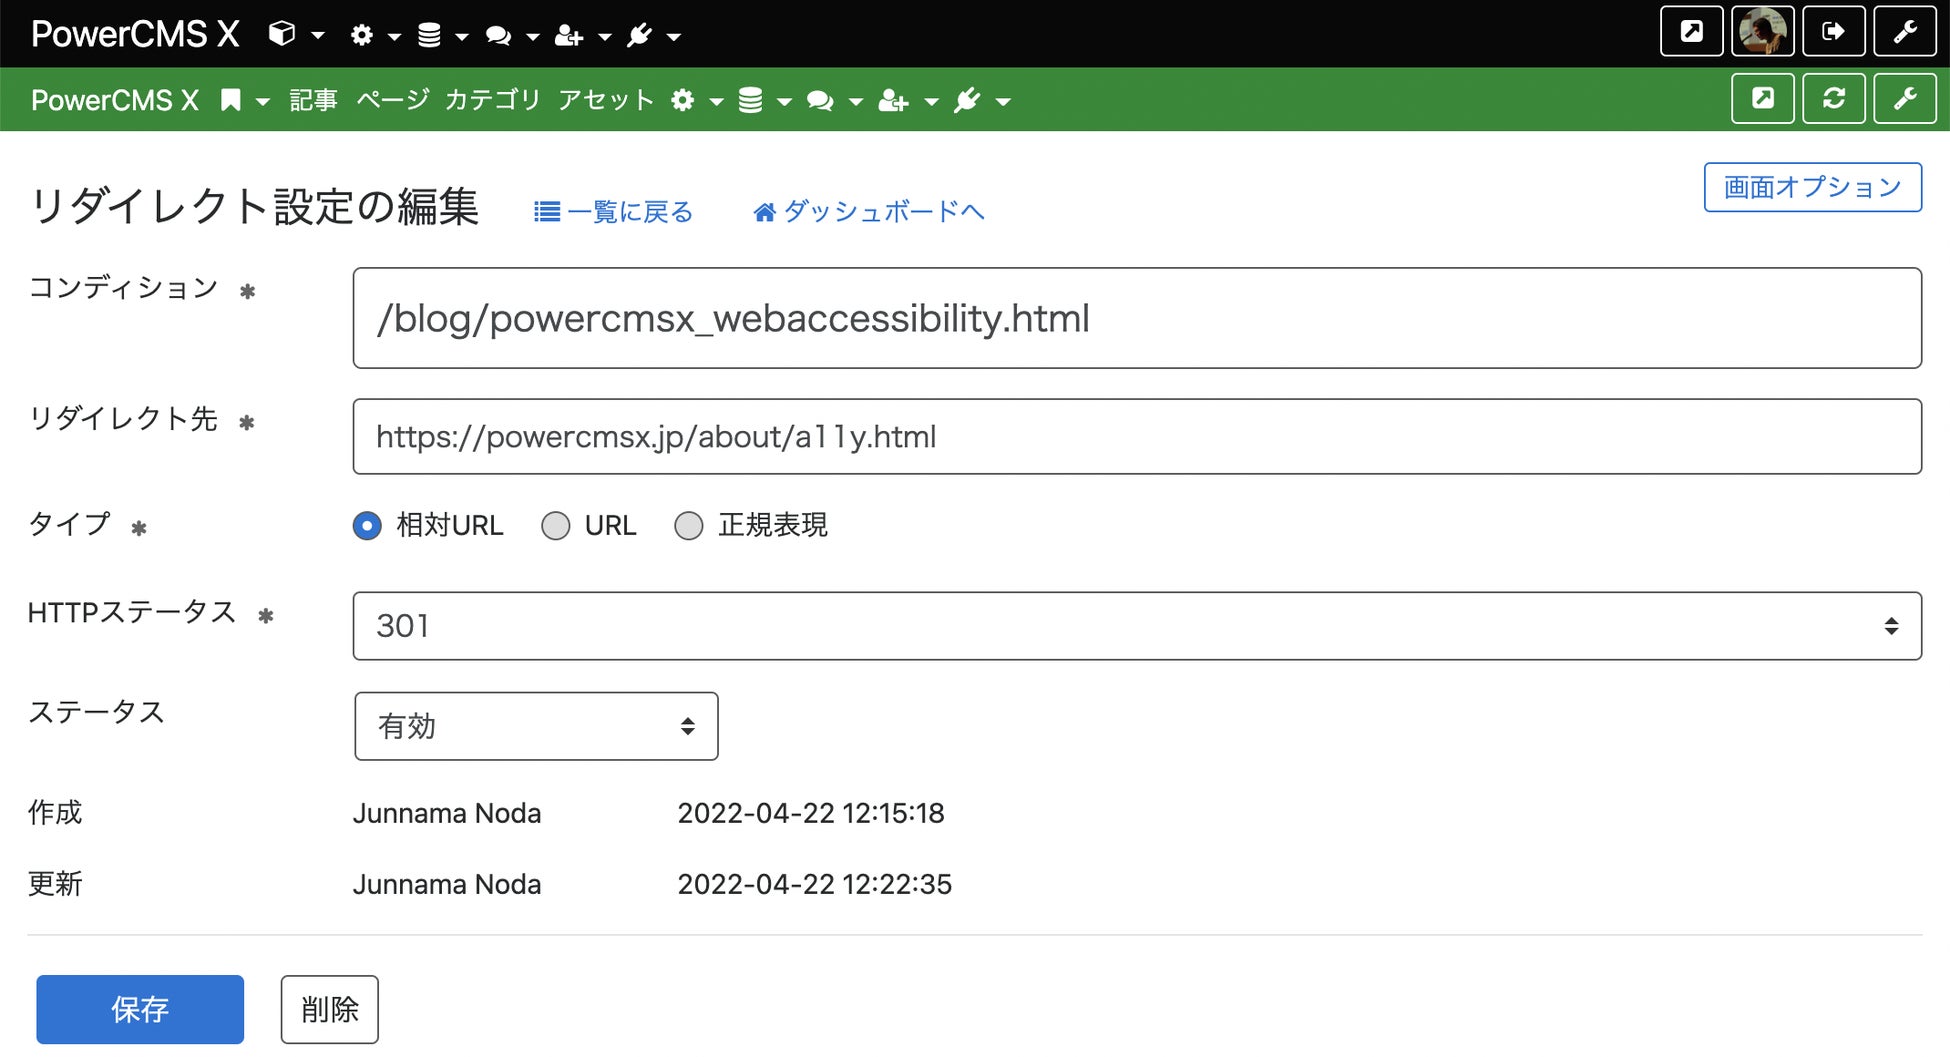Click Junnama Noda in the 作成 row

(x=447, y=813)
